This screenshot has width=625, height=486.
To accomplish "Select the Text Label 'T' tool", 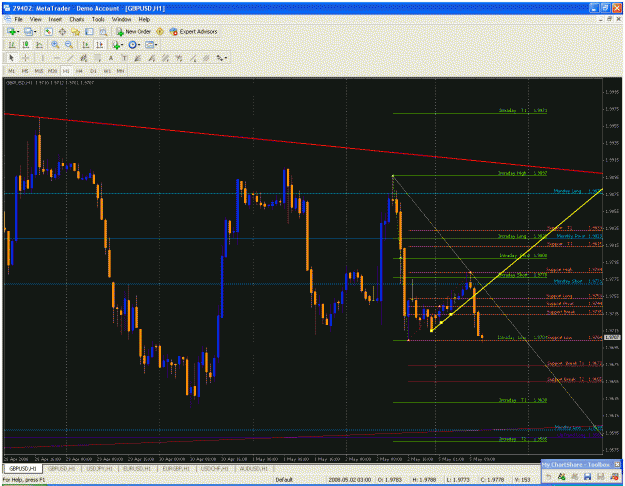I will [x=124, y=58].
